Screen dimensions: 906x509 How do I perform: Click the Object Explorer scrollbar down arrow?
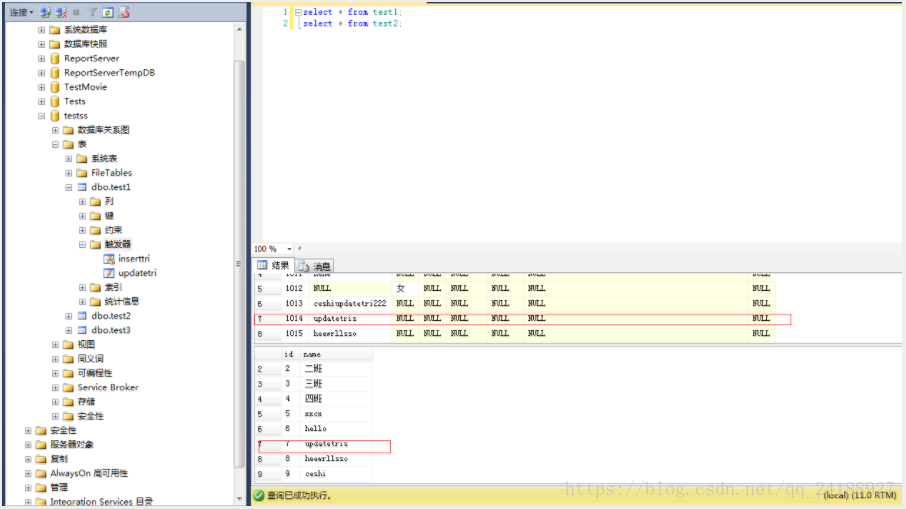coord(239,499)
